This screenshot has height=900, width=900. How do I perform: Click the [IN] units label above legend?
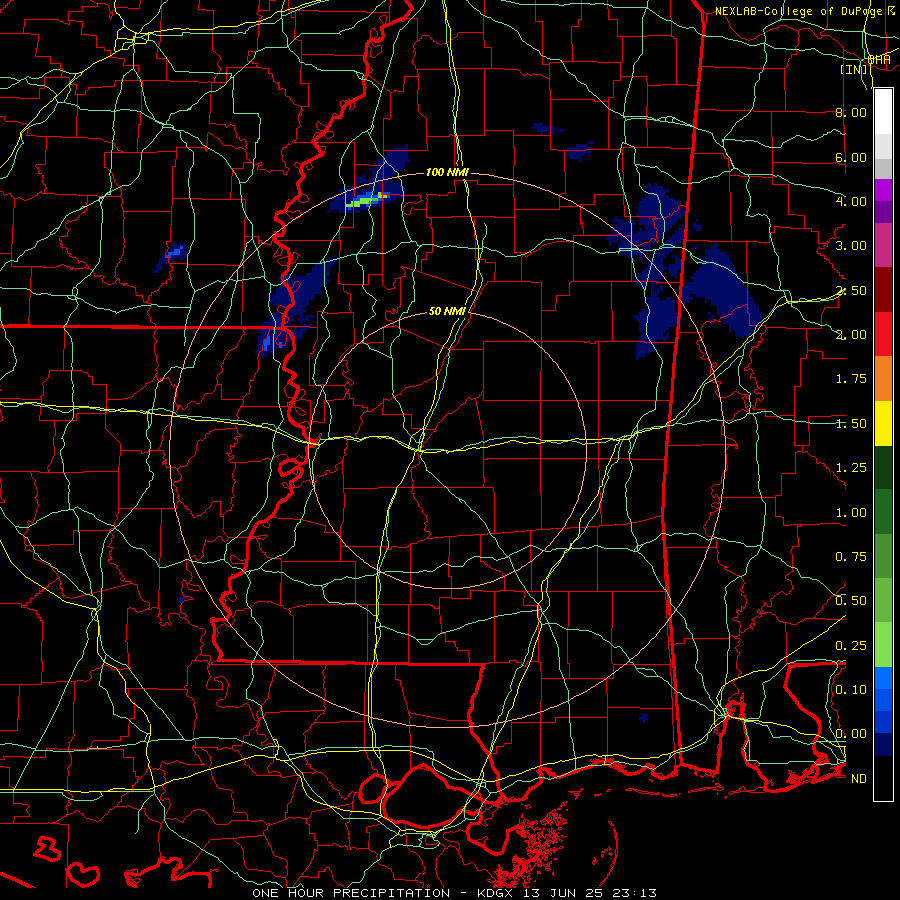854,69
